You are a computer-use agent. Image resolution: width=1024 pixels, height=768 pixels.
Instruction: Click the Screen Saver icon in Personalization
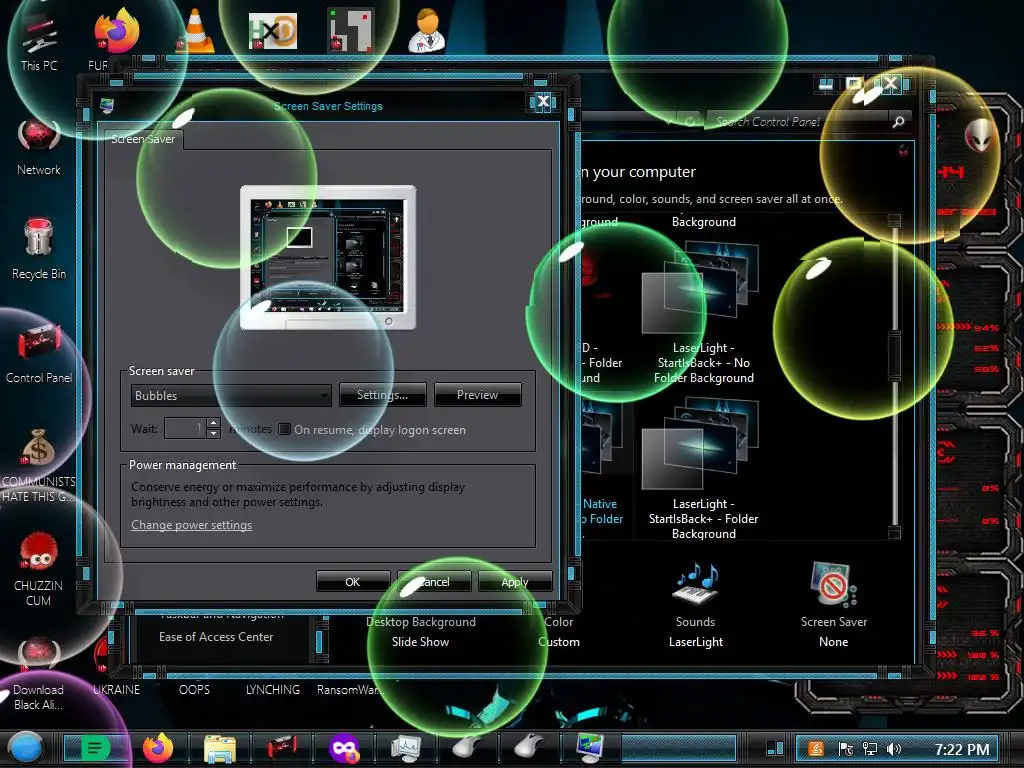click(833, 583)
